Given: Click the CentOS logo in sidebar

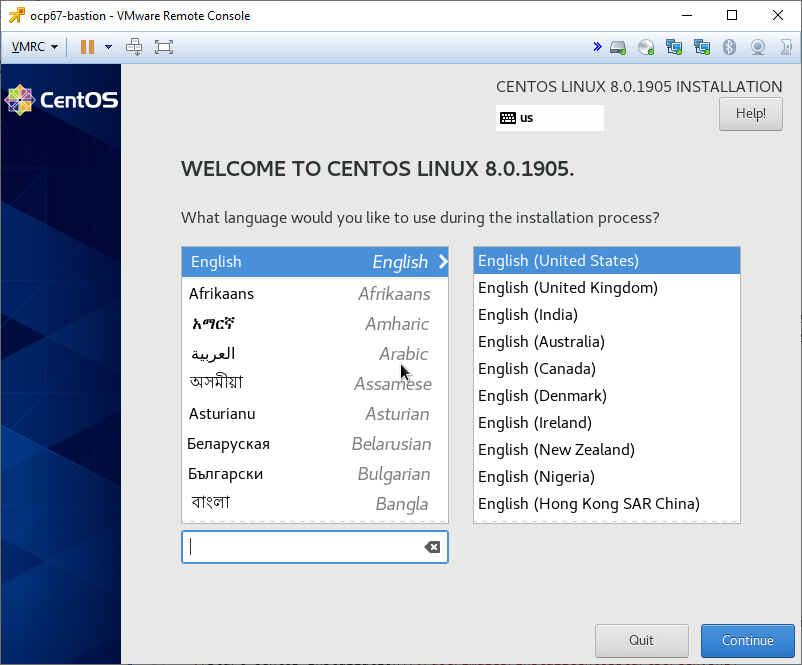Looking at the screenshot, I should click(x=61, y=100).
